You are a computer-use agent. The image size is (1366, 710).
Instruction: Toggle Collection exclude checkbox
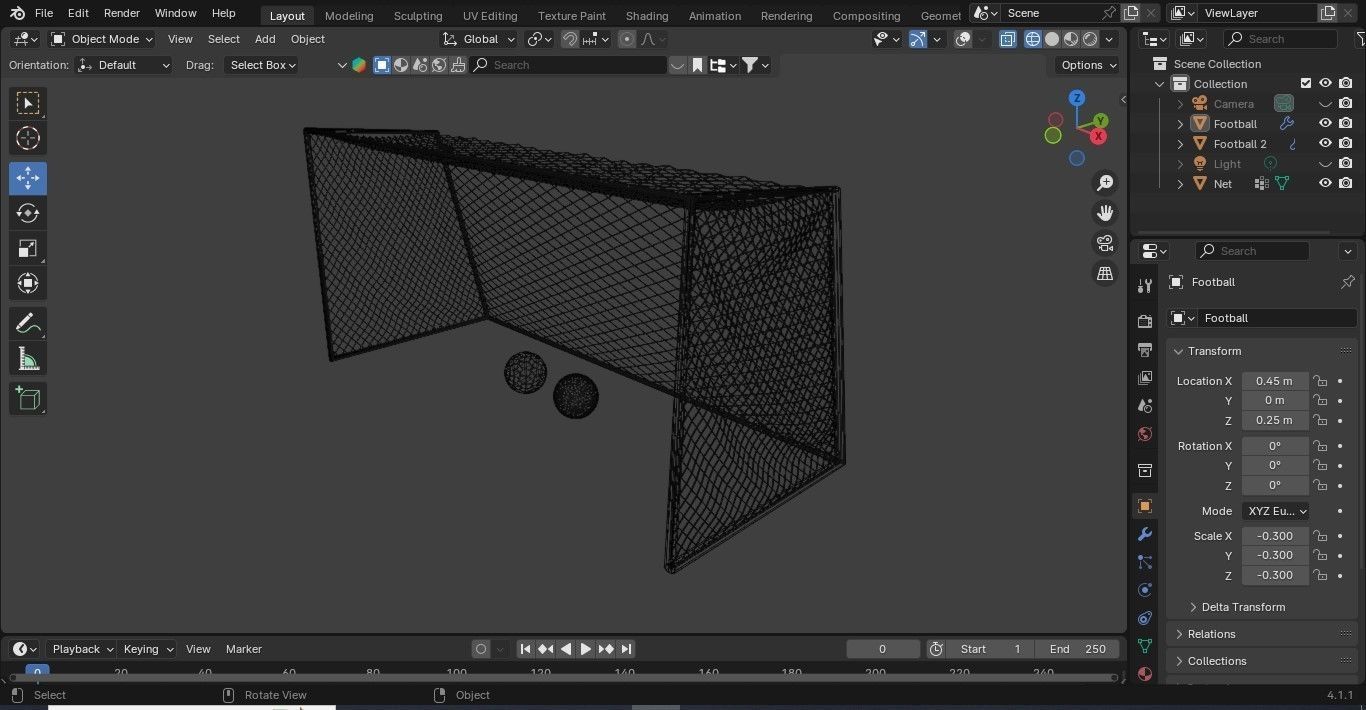click(1305, 83)
